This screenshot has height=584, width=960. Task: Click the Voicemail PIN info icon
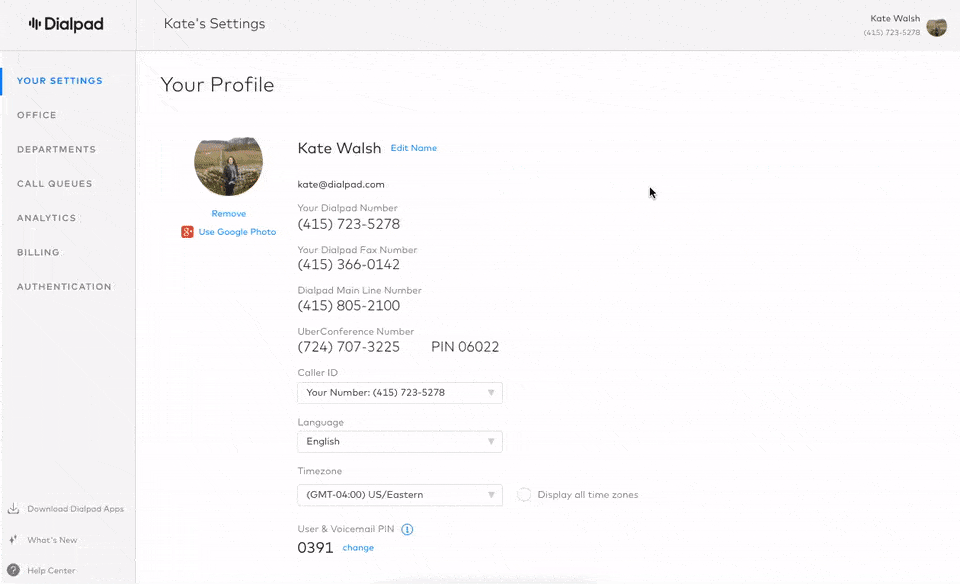(407, 530)
